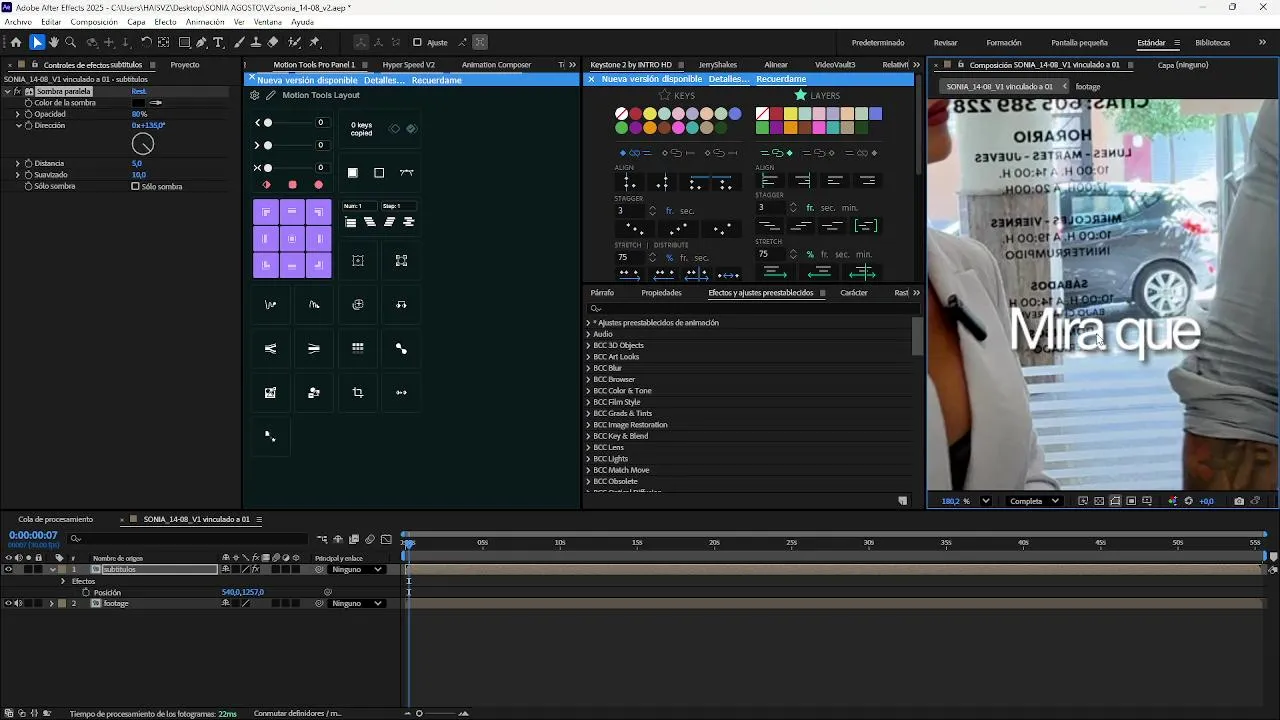Expand Audio effects category
1280x720 pixels.
point(588,334)
